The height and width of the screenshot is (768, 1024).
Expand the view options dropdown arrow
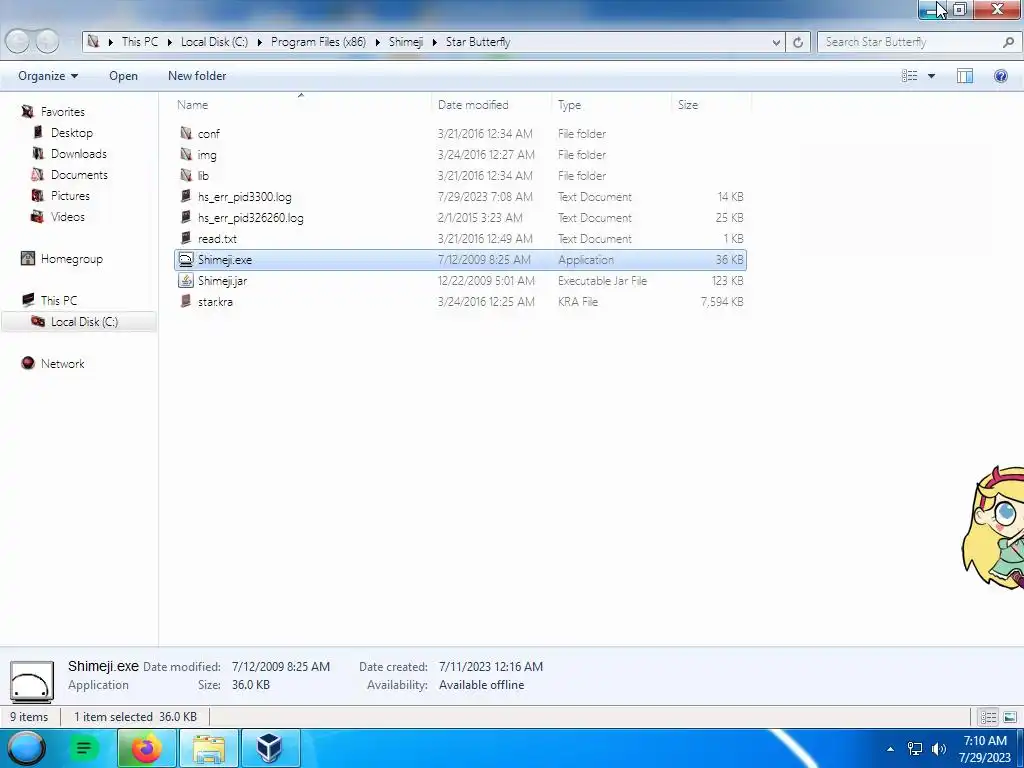coord(931,76)
